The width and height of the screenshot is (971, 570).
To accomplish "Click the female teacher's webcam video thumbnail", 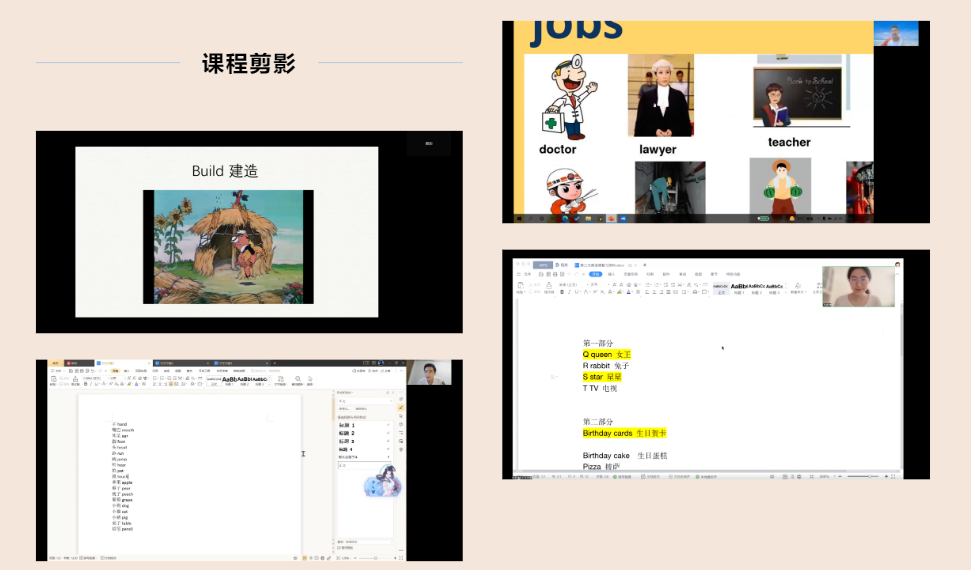I will pyautogui.click(x=857, y=286).
